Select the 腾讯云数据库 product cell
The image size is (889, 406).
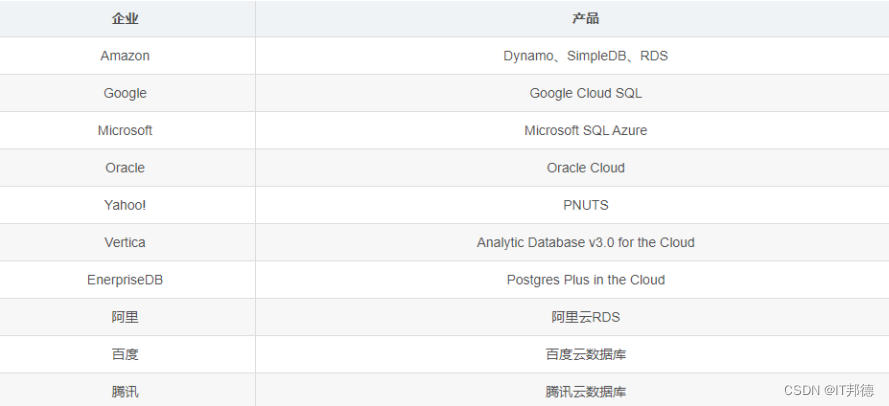click(x=585, y=391)
